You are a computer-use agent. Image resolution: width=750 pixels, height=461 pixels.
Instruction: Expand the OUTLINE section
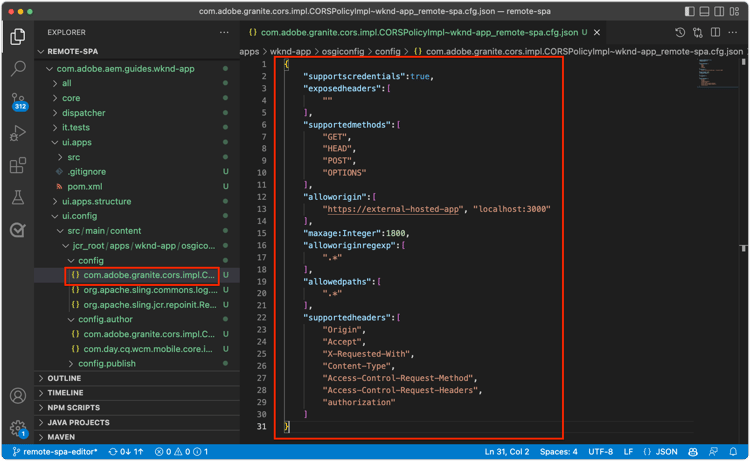[x=65, y=378]
